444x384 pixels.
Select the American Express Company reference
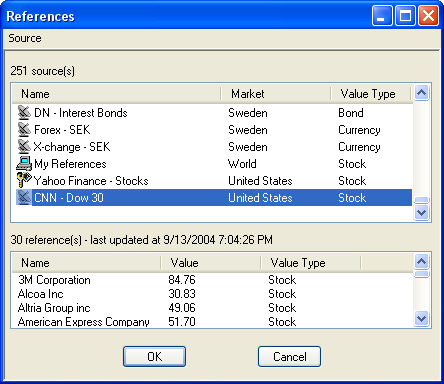click(x=83, y=322)
